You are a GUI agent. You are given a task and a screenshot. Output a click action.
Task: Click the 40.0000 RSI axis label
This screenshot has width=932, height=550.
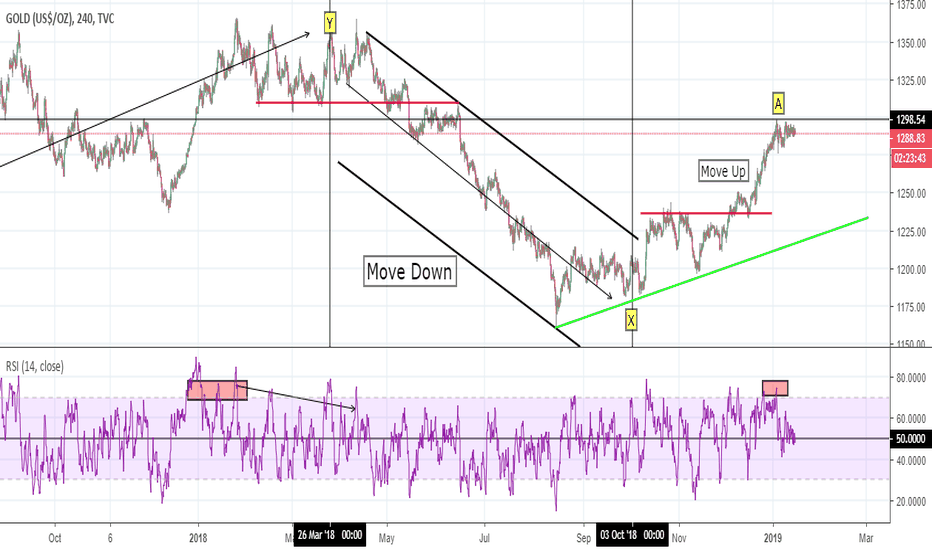tap(911, 460)
